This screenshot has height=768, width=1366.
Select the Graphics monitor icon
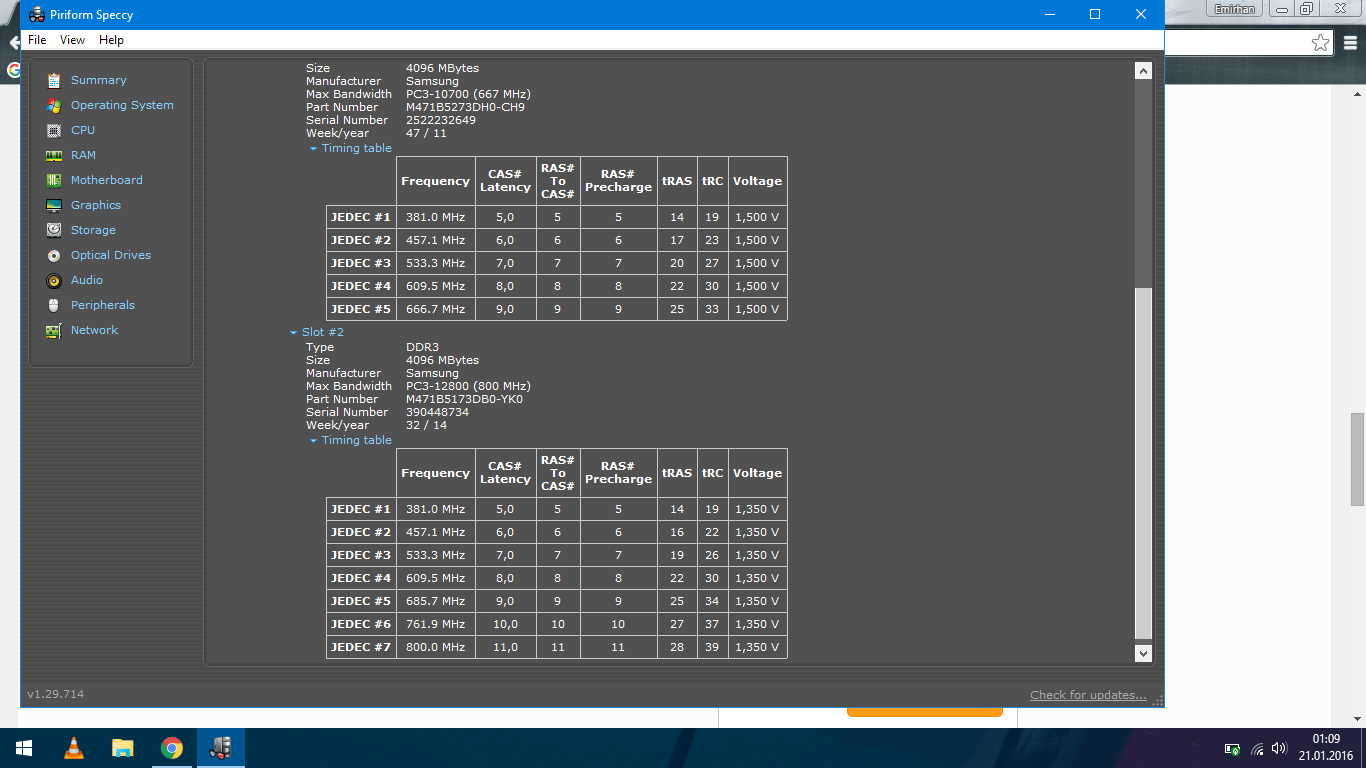point(54,205)
